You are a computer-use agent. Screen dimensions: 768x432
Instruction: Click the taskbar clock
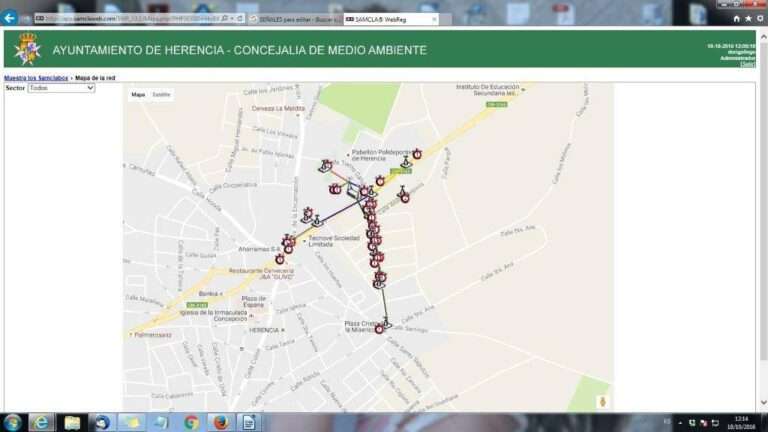click(742, 423)
